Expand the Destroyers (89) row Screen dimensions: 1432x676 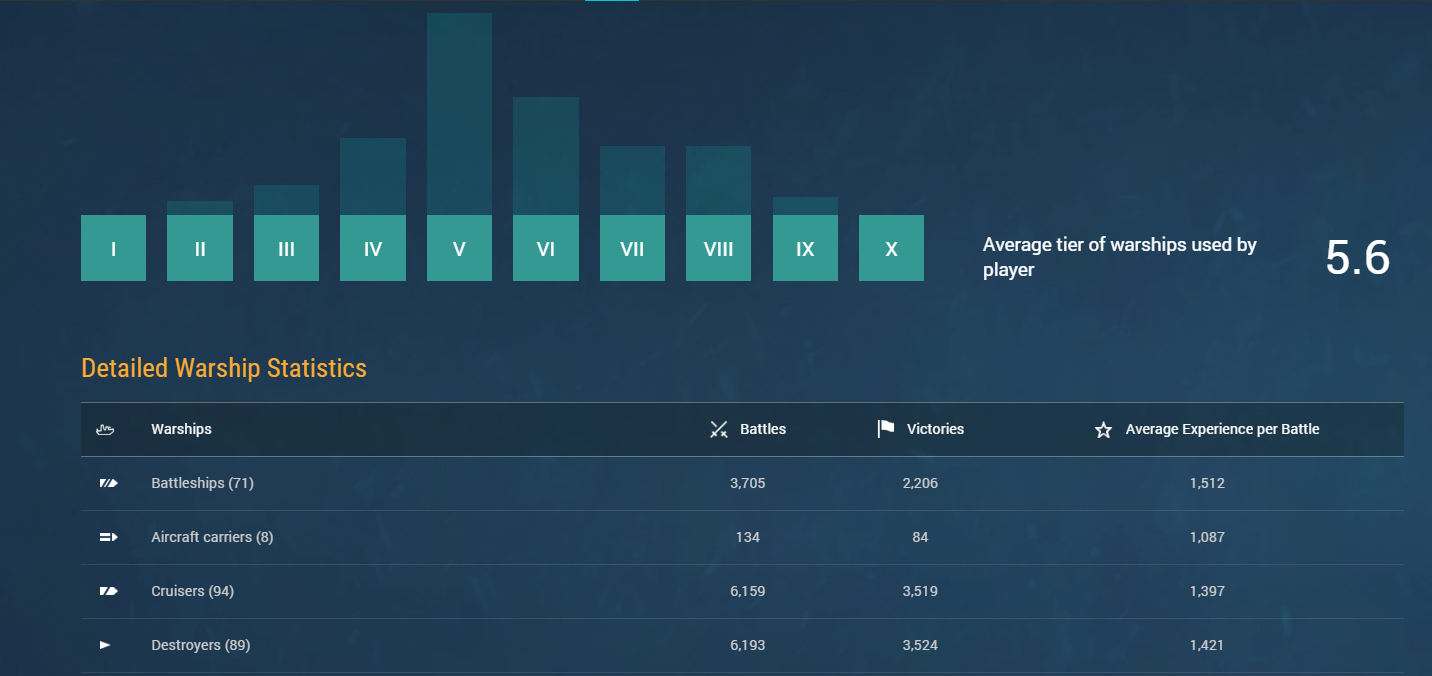tap(201, 646)
